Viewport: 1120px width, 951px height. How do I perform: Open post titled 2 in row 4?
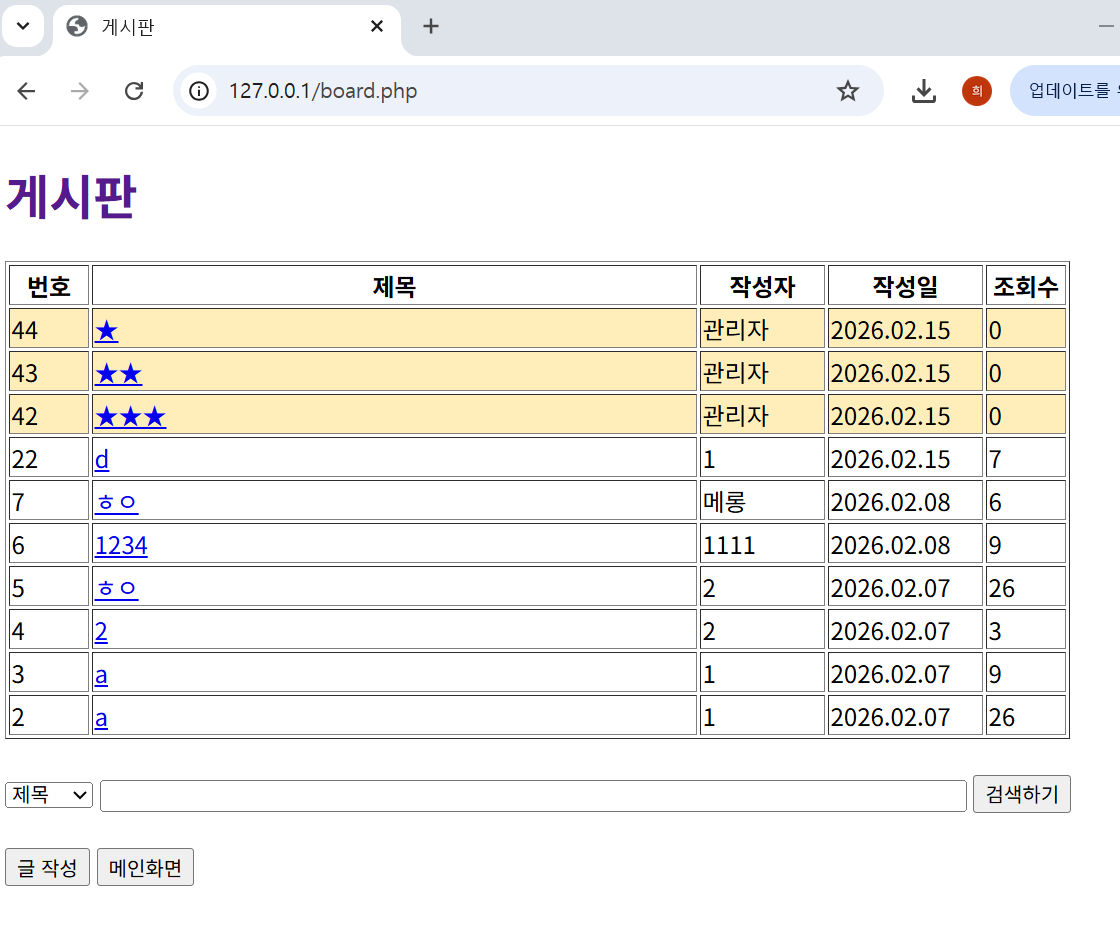(101, 631)
